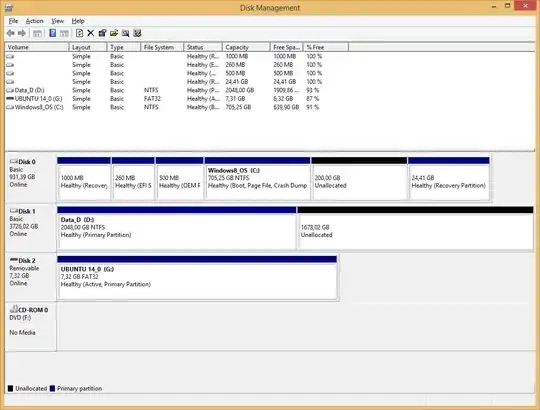Open the View menu
Viewport: 540px width, 410px height.
pos(58,21)
